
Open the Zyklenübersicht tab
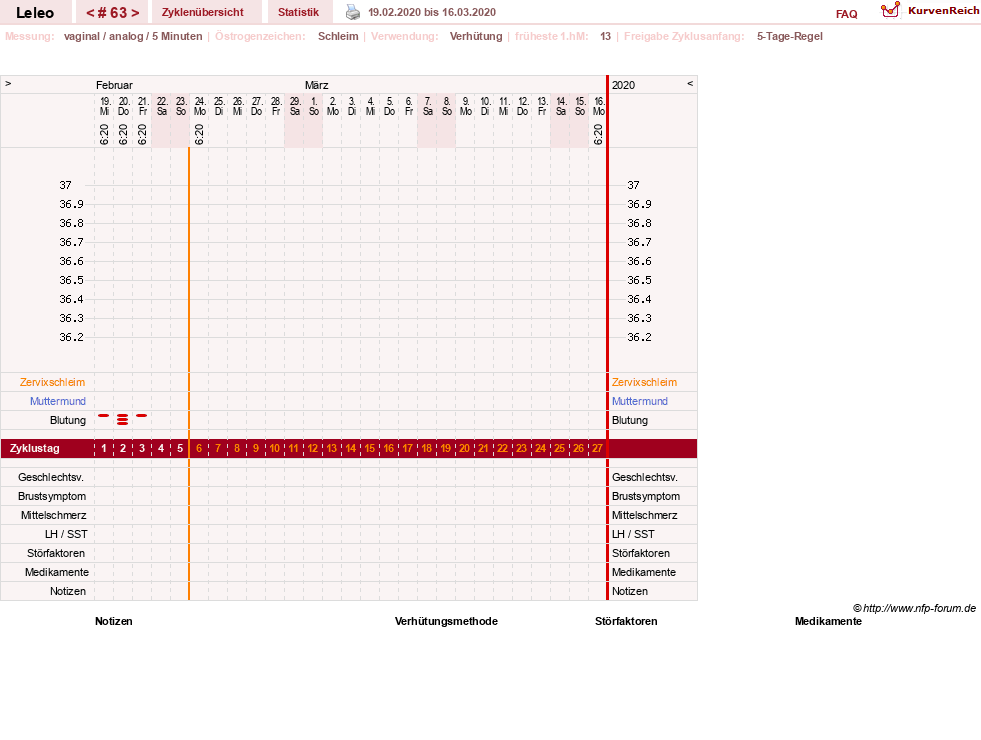(x=203, y=12)
